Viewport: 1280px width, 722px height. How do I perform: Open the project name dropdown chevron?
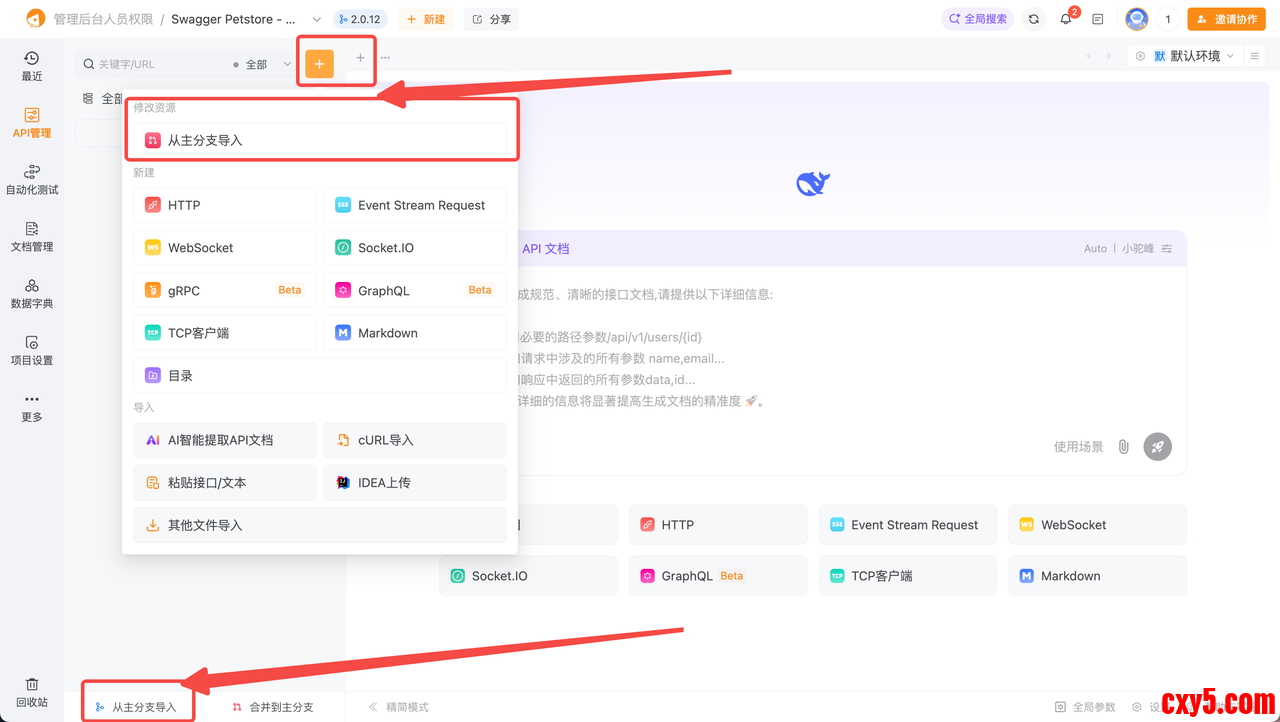[317, 19]
